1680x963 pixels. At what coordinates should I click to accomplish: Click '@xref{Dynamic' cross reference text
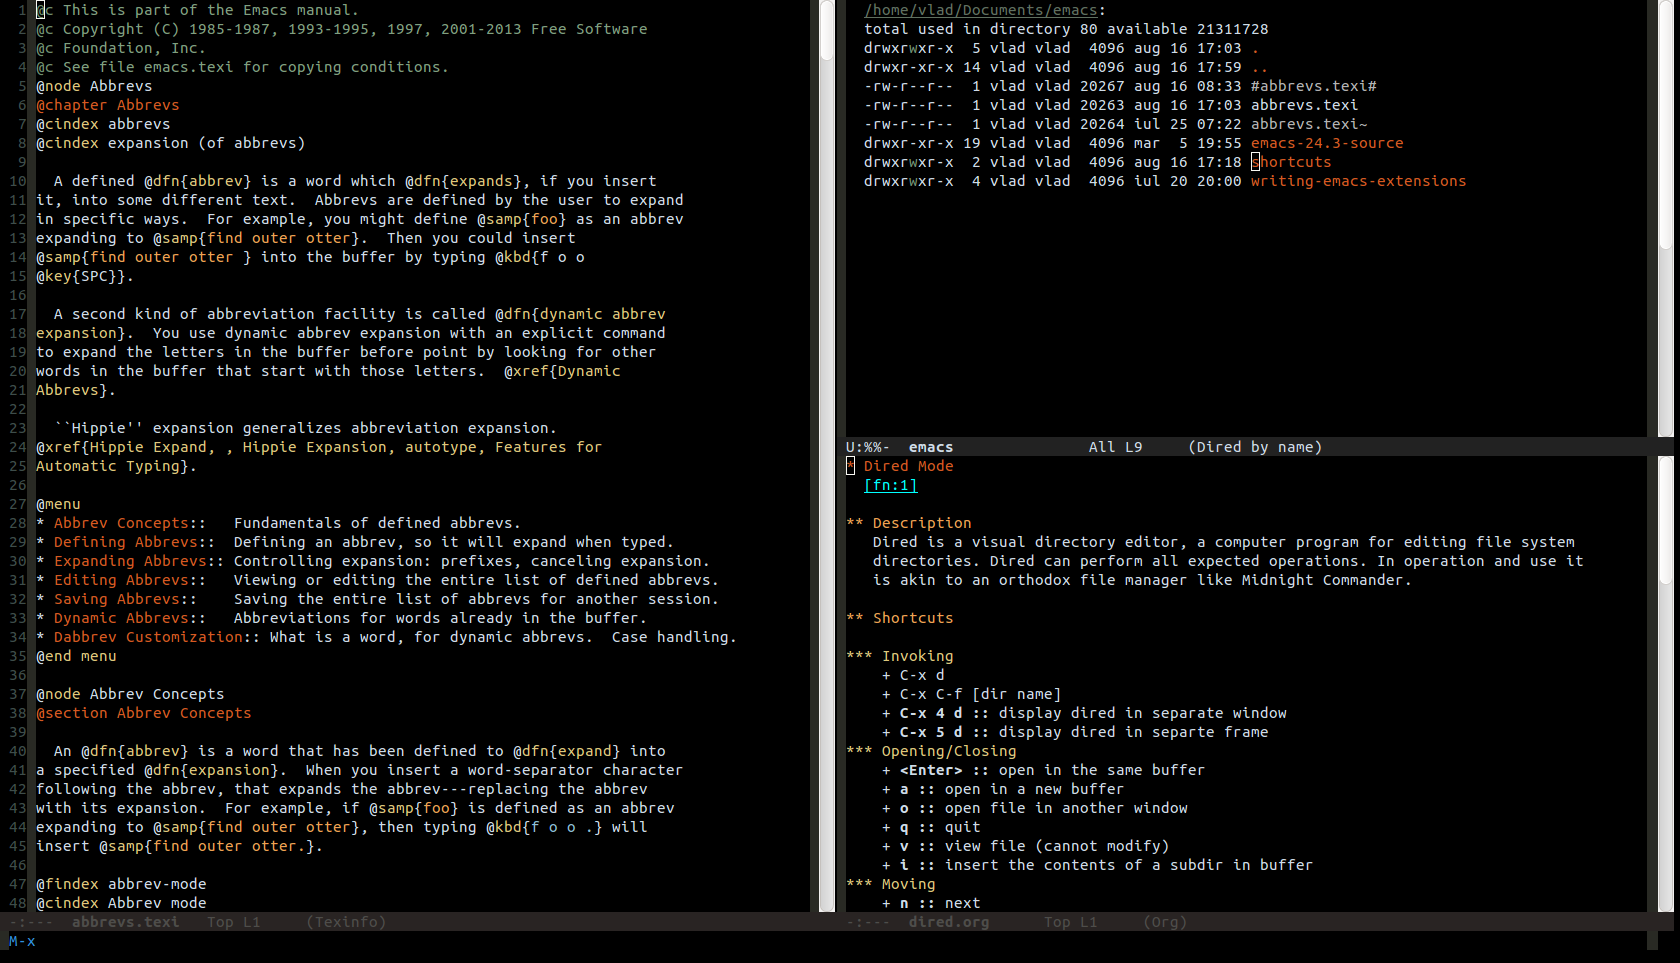click(x=562, y=371)
